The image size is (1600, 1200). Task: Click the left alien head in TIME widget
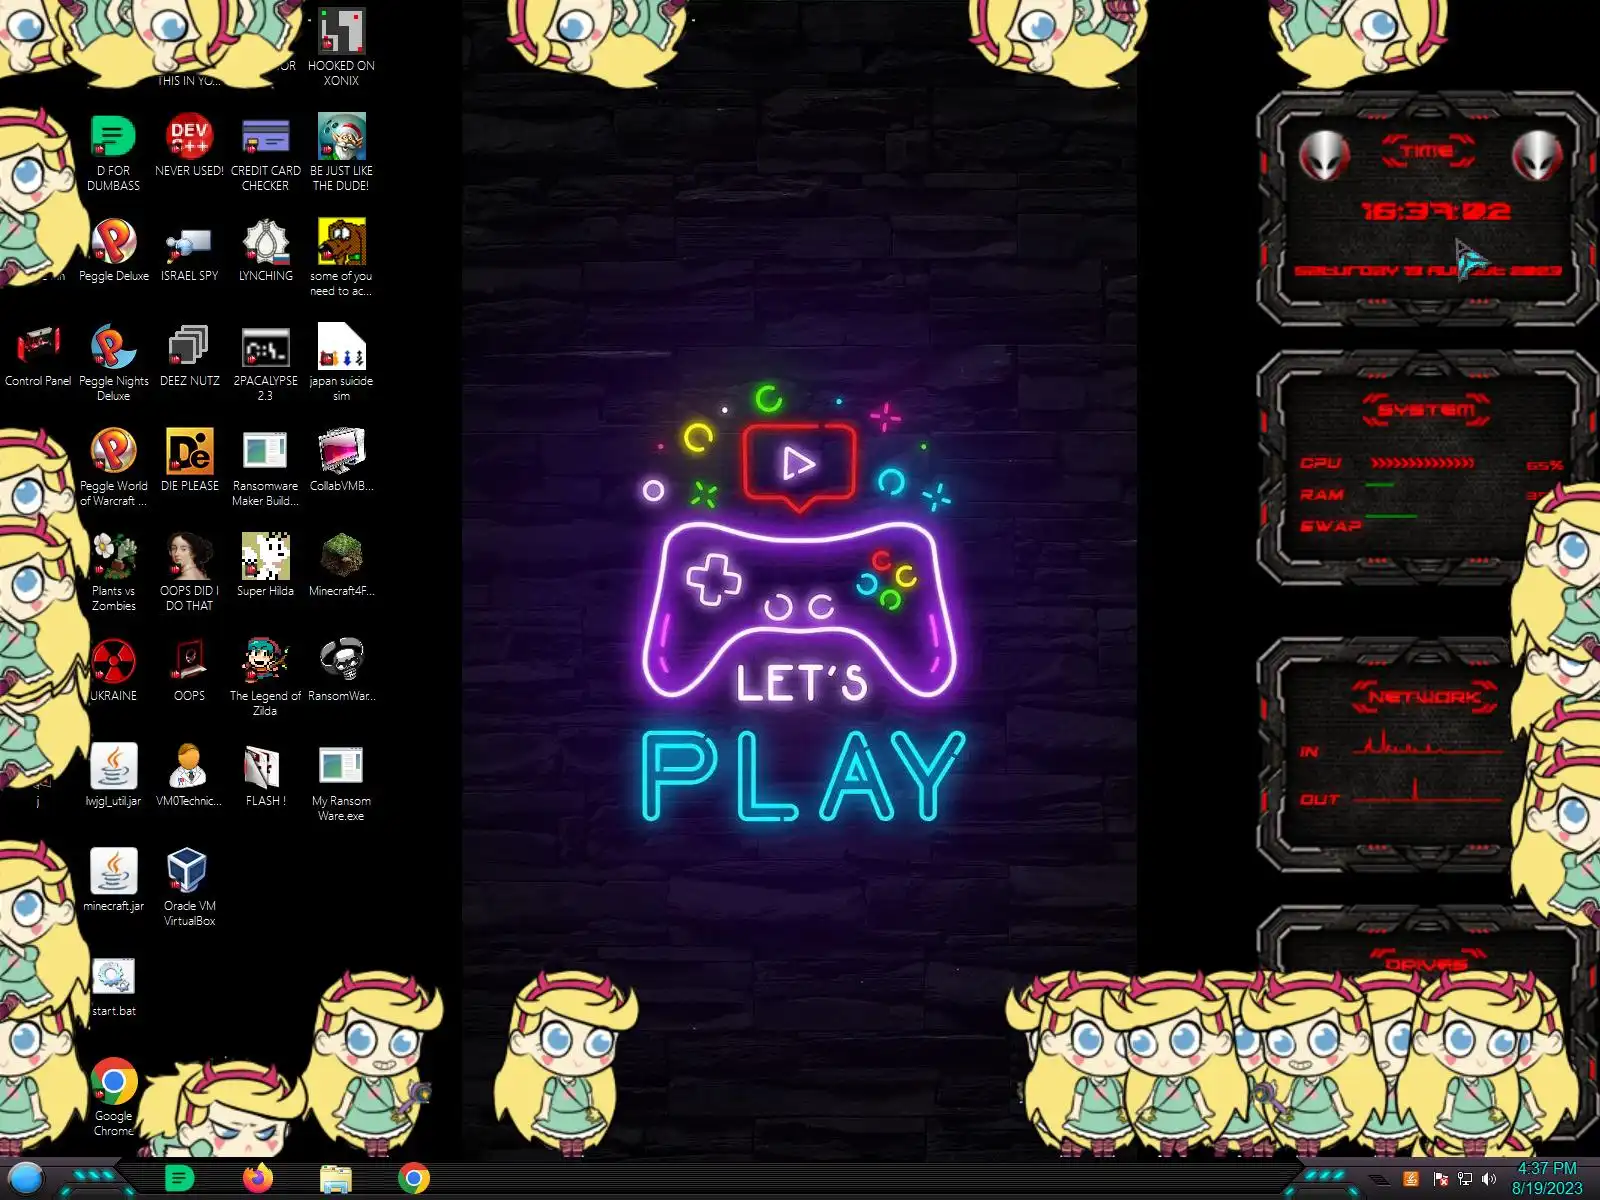(x=1323, y=155)
